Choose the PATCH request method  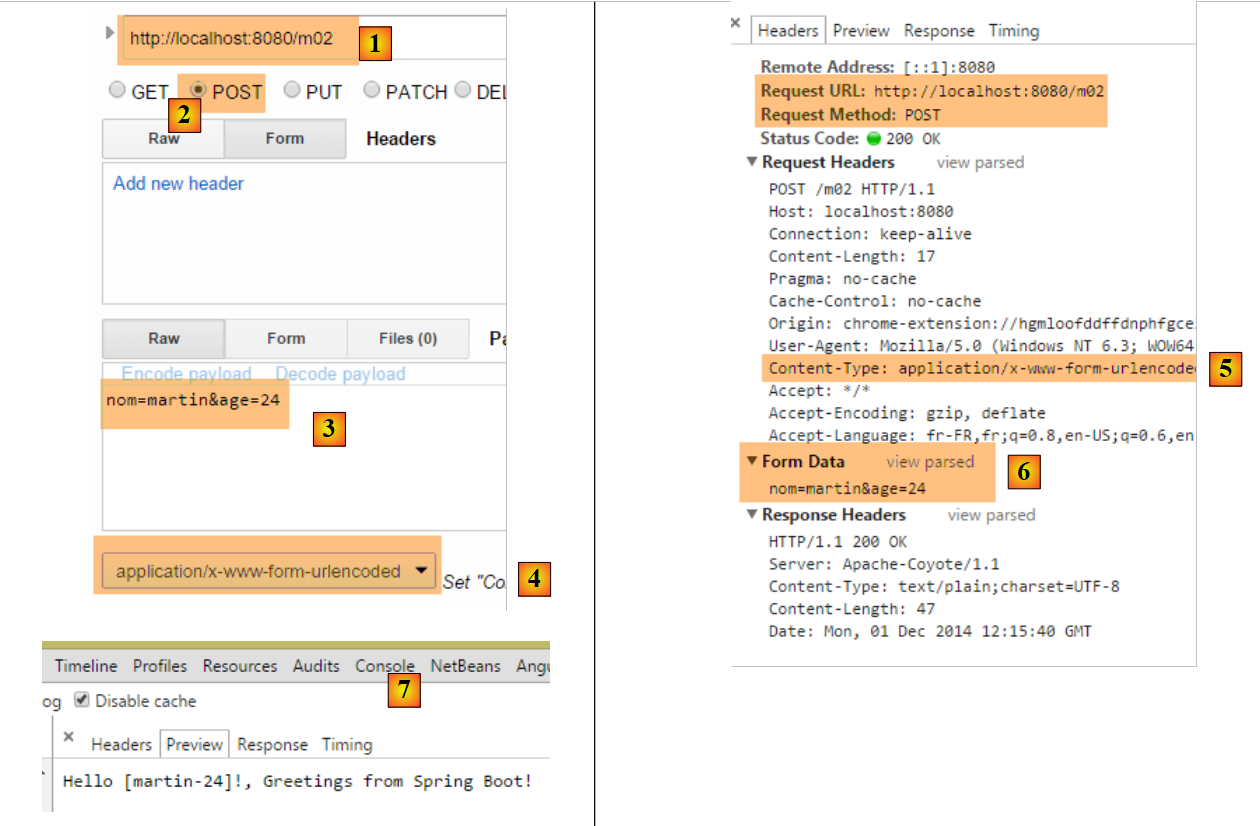(x=372, y=91)
